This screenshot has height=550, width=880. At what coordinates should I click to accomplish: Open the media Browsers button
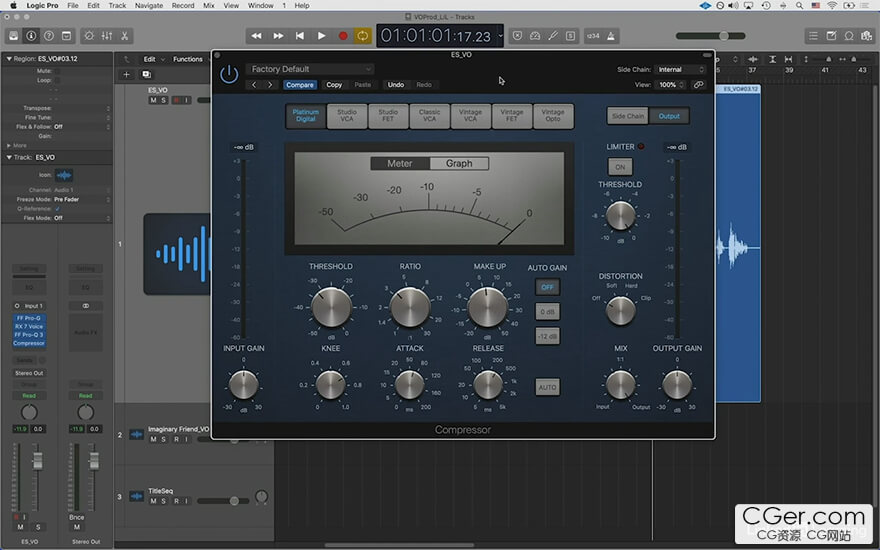[x=867, y=36]
